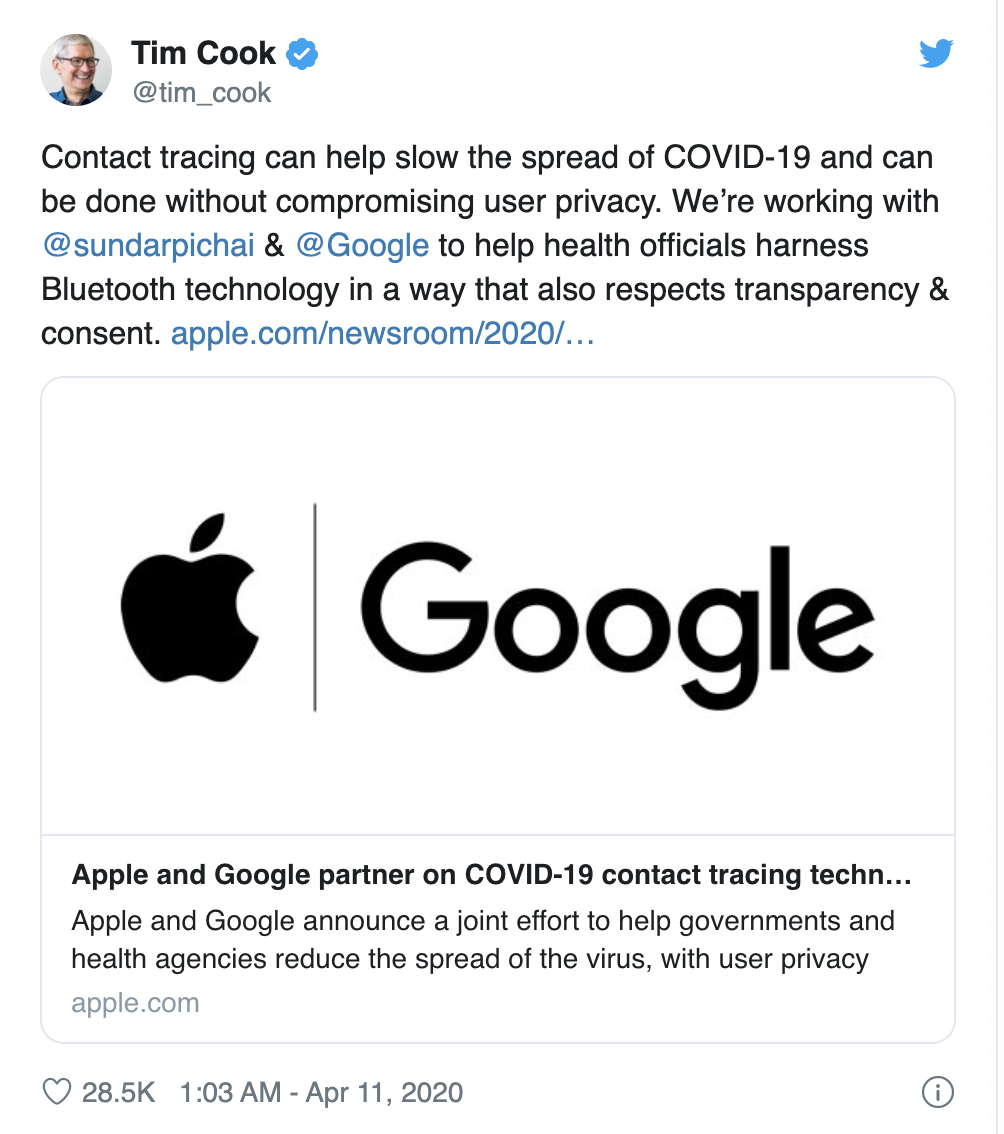
Task: Open the tweet info circle icon
Action: pyautogui.click(x=937, y=1092)
